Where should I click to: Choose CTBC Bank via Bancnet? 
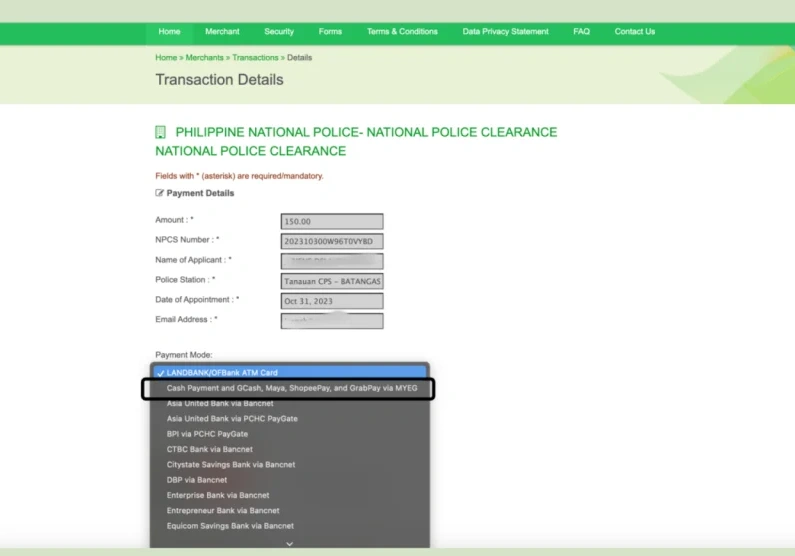[x=290, y=449]
